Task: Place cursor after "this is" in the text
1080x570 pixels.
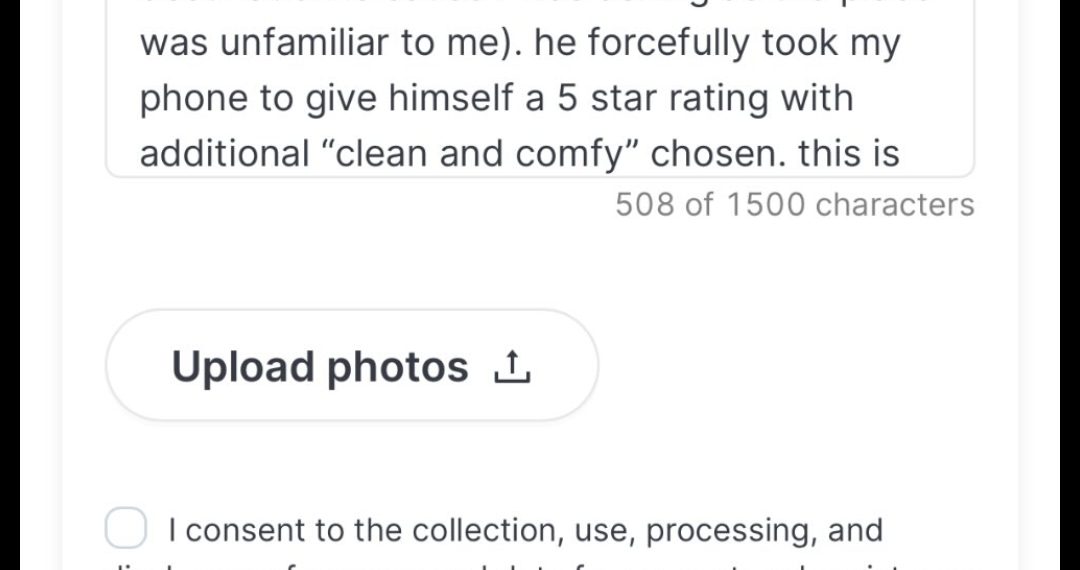Action: pyautogui.click(x=902, y=154)
